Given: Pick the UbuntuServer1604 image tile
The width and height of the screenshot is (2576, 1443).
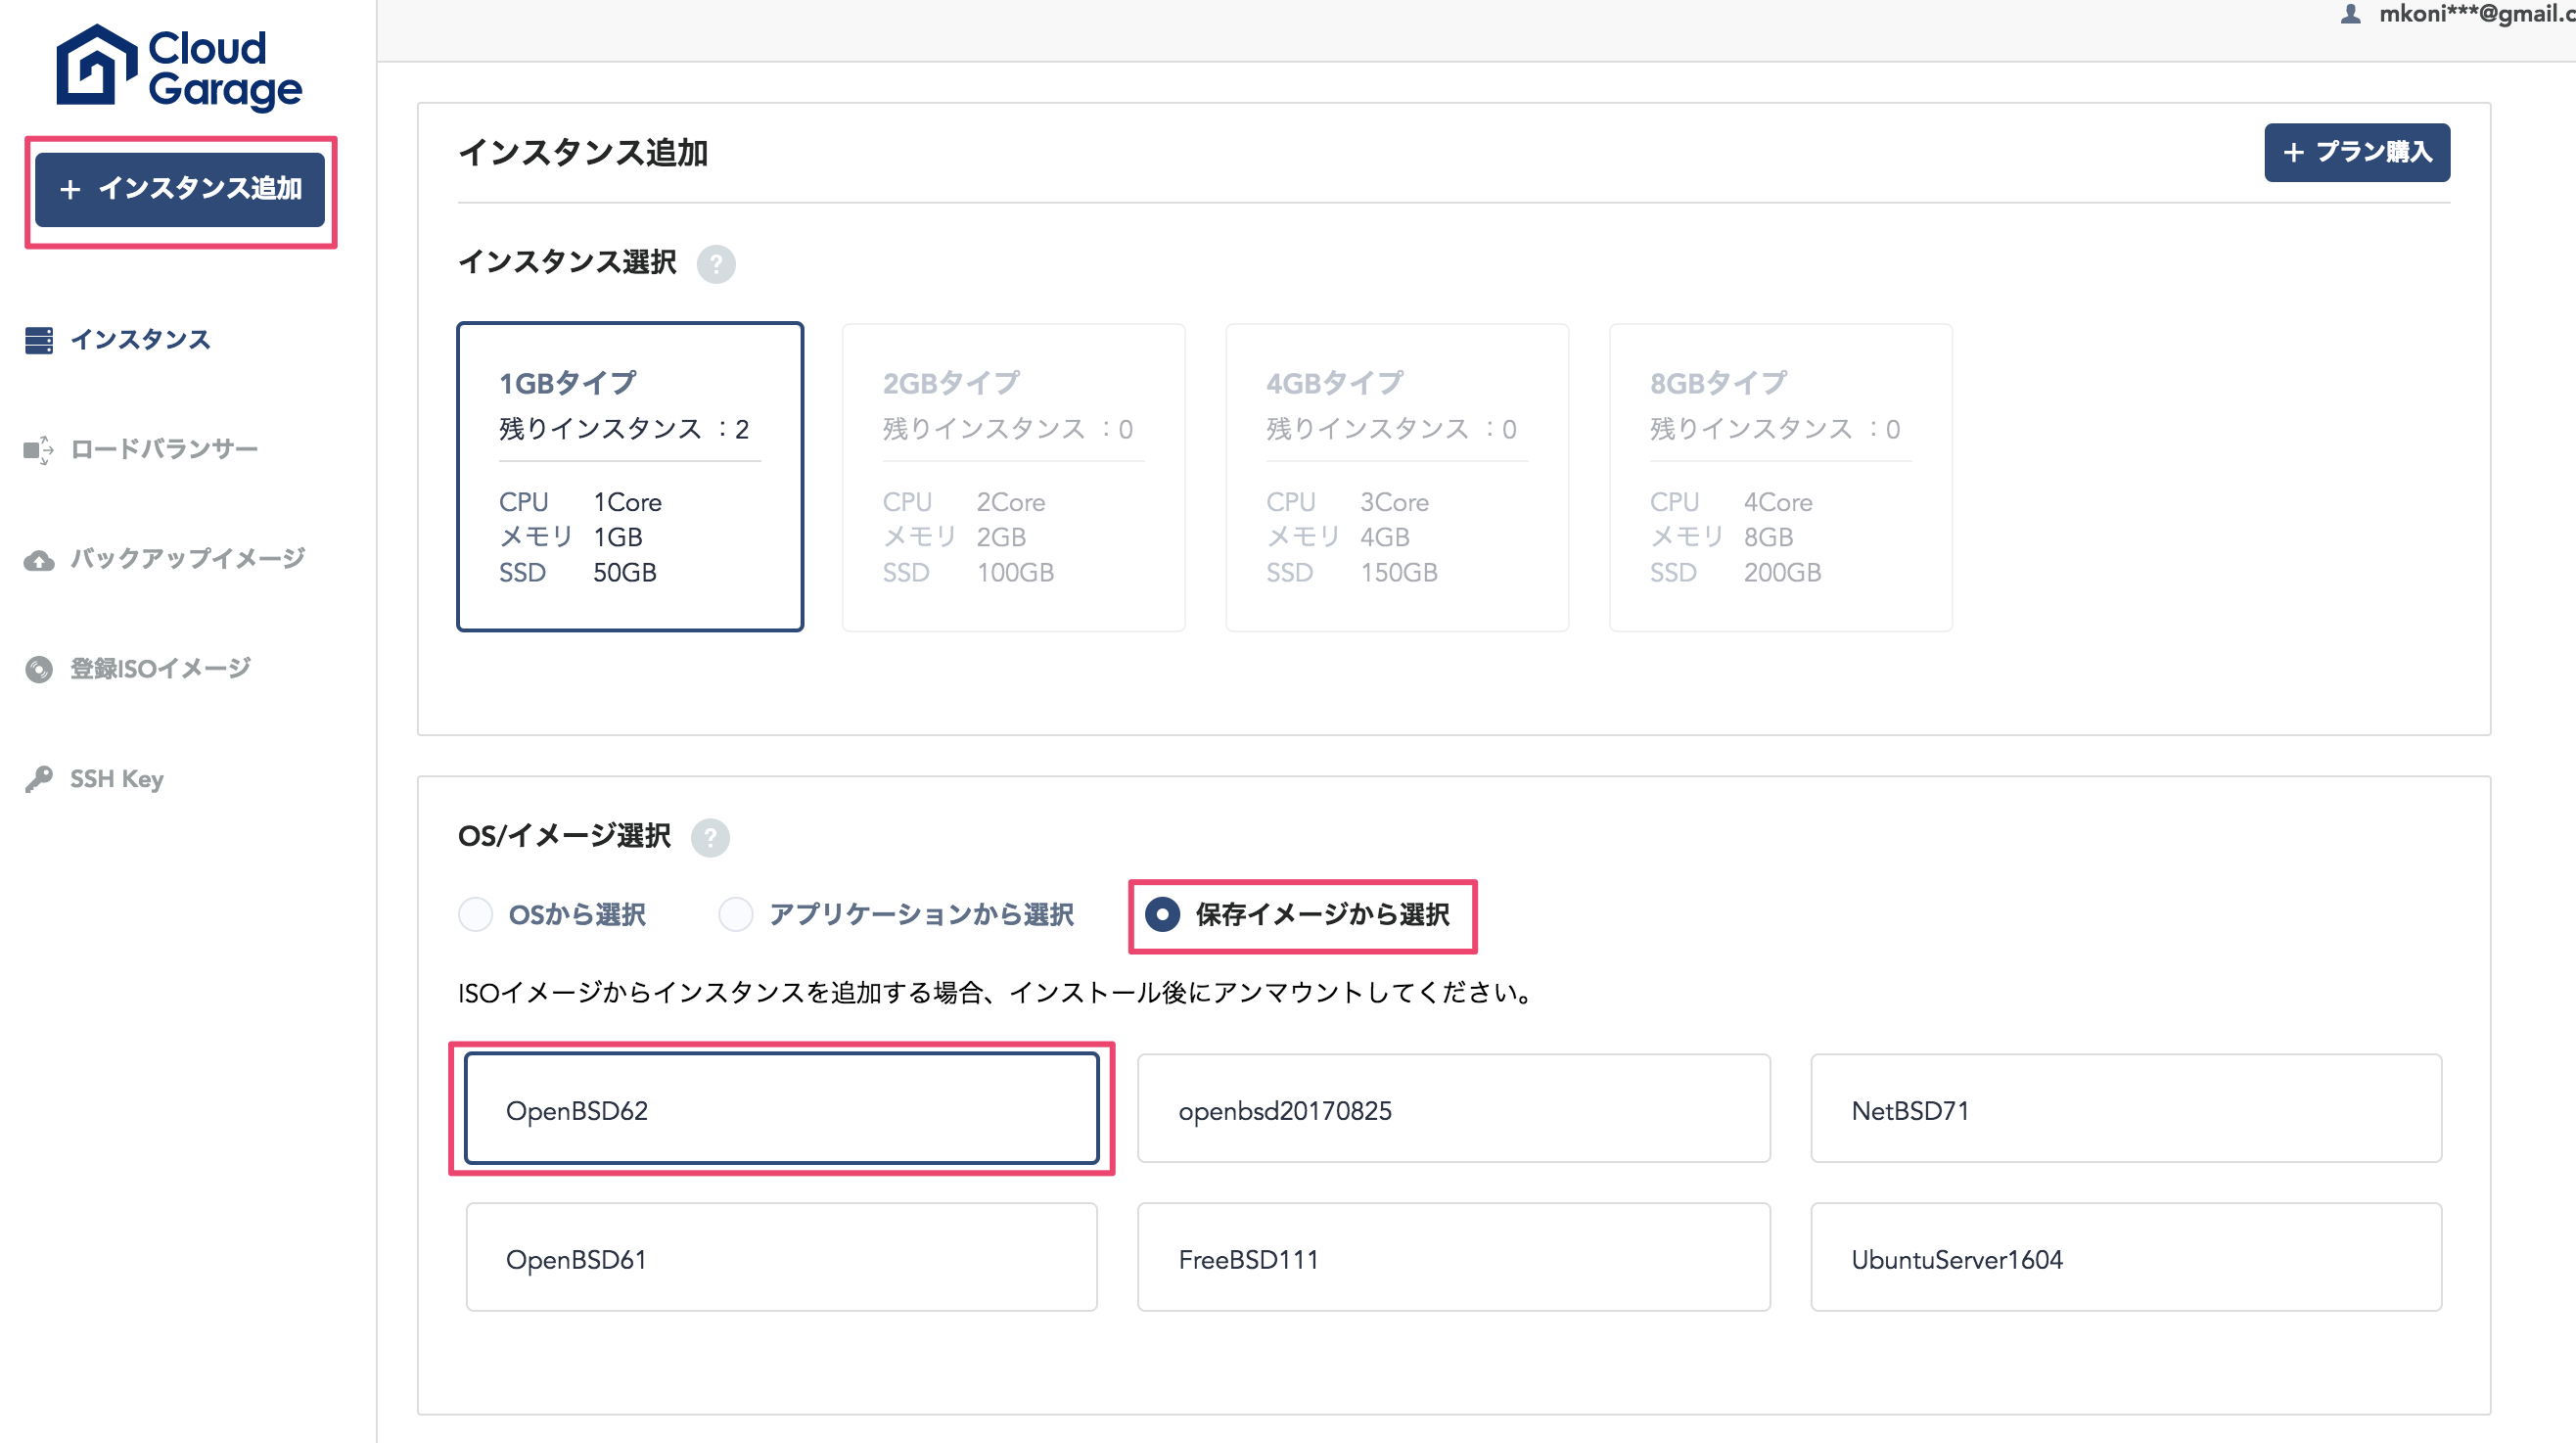Looking at the screenshot, I should [2125, 1258].
